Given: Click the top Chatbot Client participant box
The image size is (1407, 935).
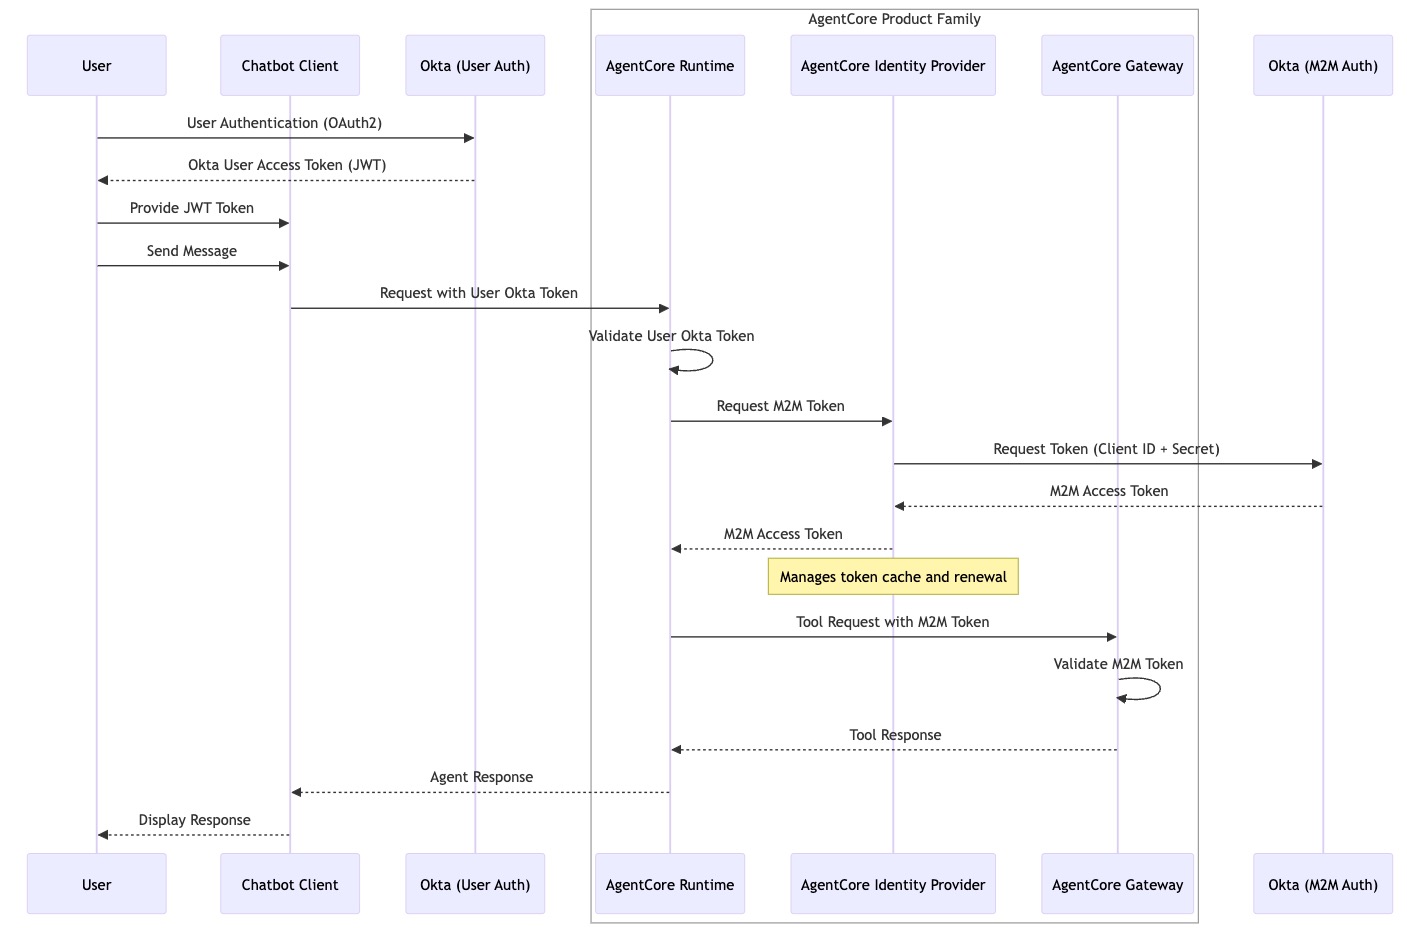Looking at the screenshot, I should point(290,66).
